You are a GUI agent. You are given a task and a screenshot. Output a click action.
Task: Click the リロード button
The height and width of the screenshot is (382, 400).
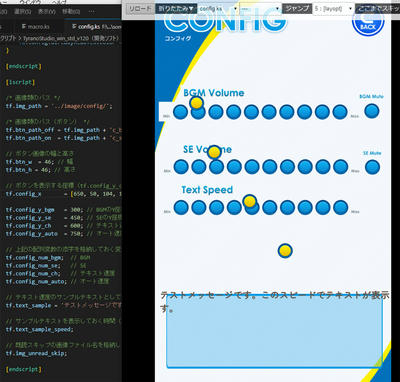pos(140,9)
